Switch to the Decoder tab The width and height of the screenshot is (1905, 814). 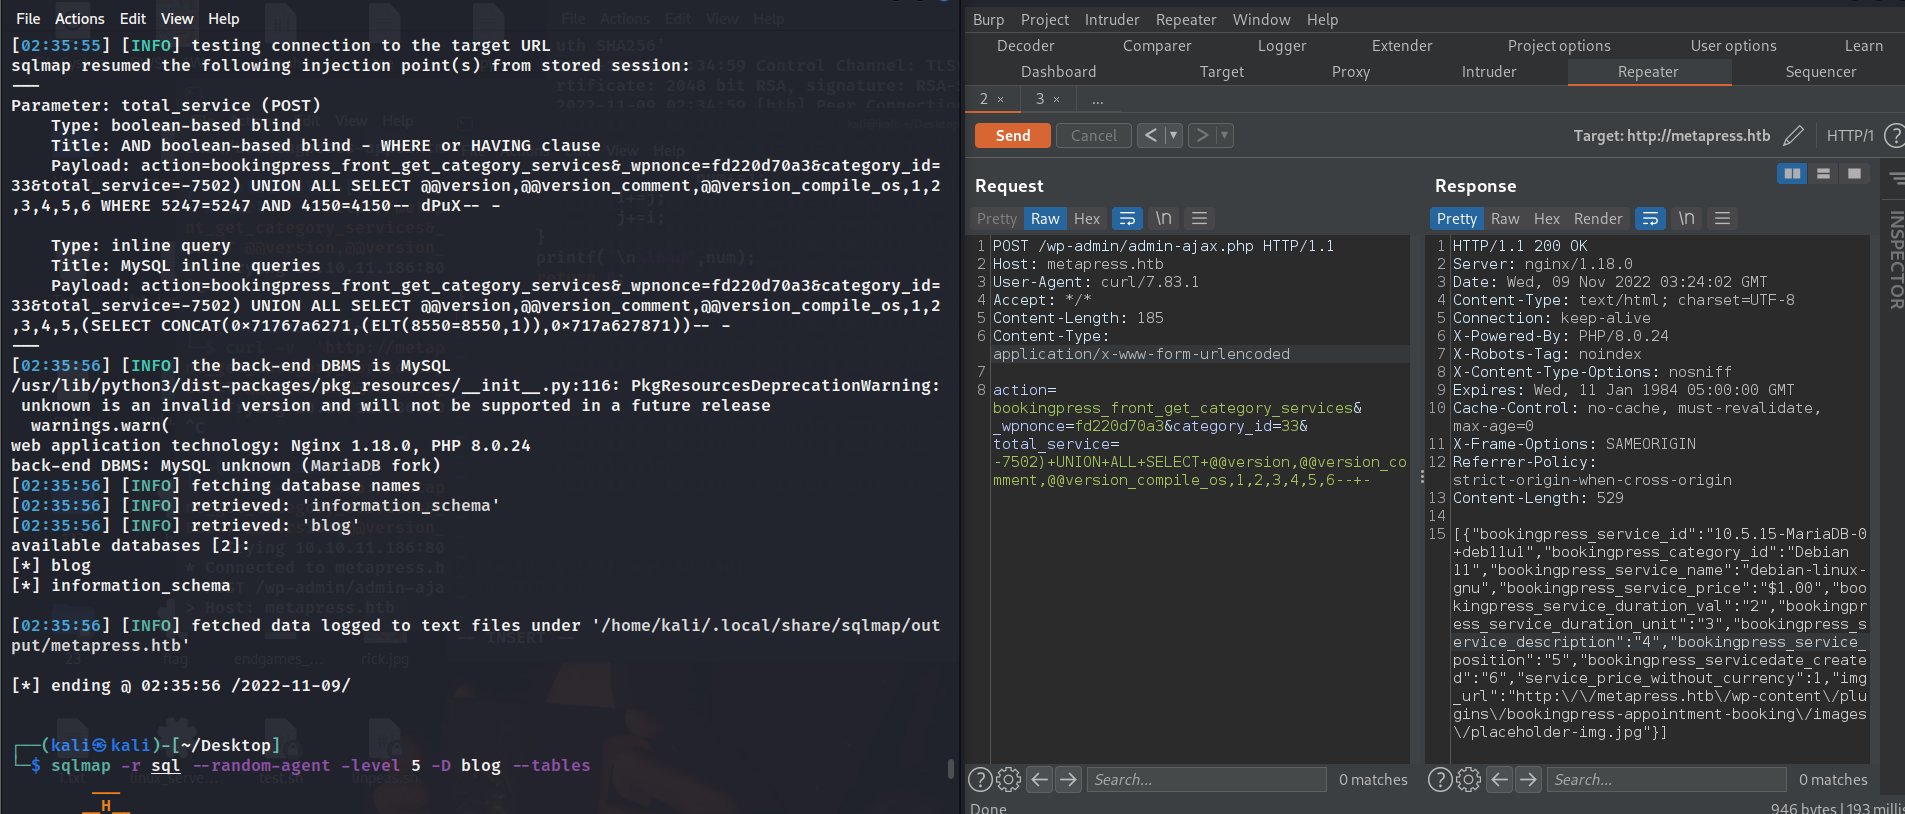point(1025,46)
